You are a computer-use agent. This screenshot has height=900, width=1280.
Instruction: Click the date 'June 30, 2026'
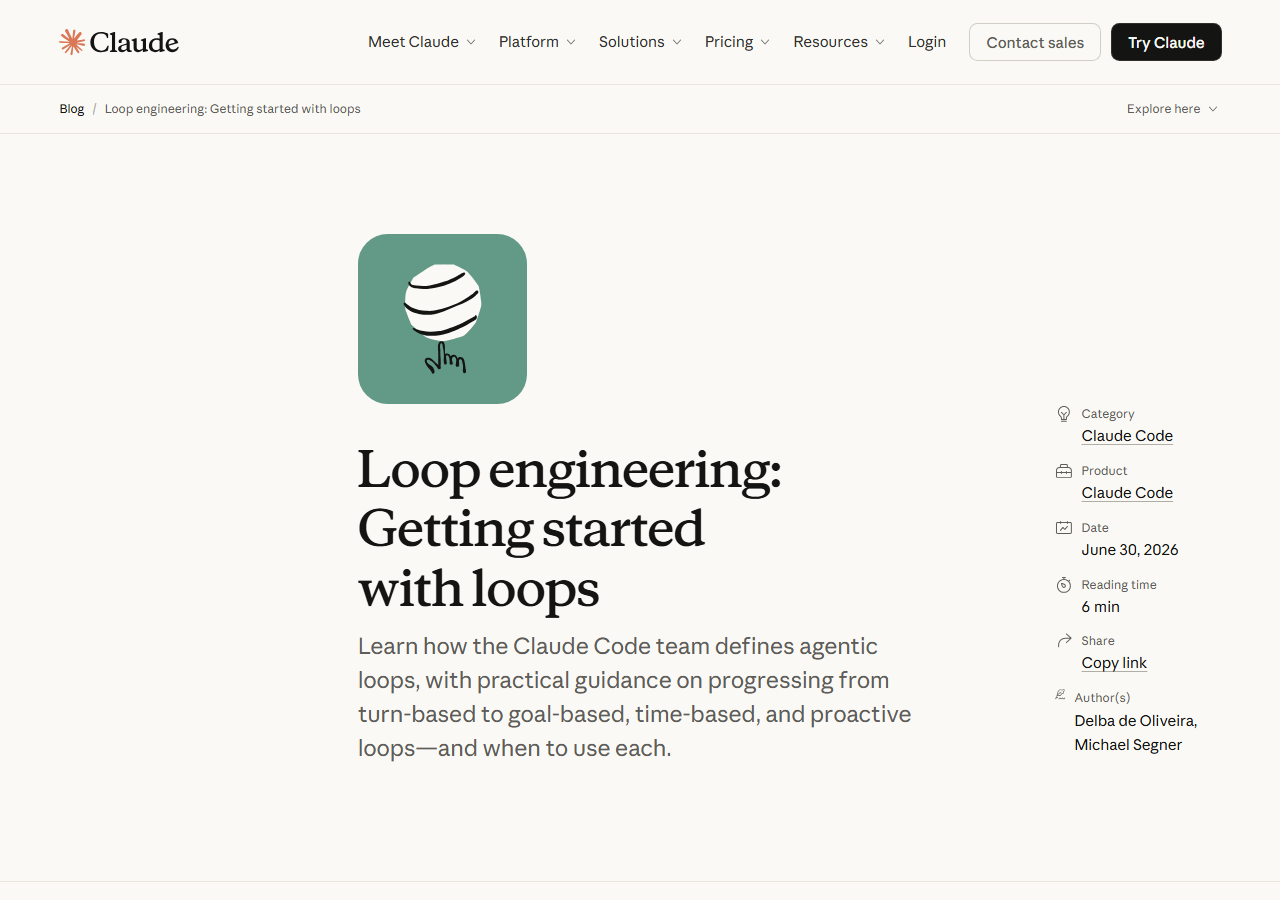[1130, 550]
